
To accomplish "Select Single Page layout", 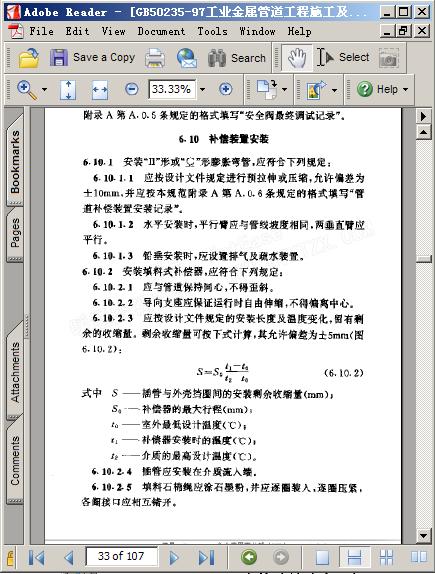I will pyautogui.click(x=322, y=557).
